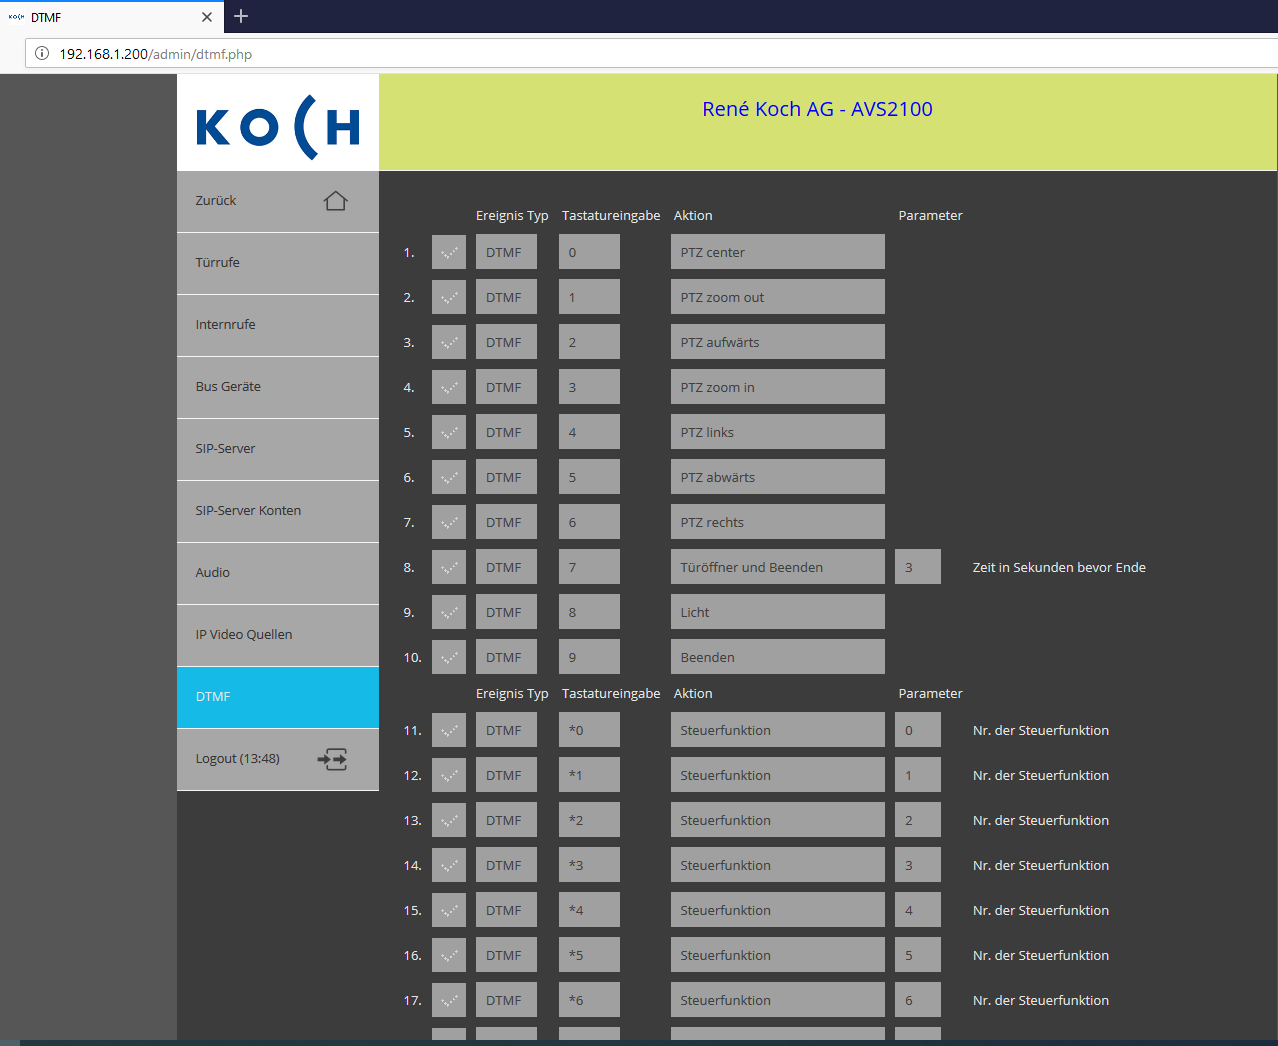Open the Beenden action dropdown in row 10

click(x=778, y=657)
